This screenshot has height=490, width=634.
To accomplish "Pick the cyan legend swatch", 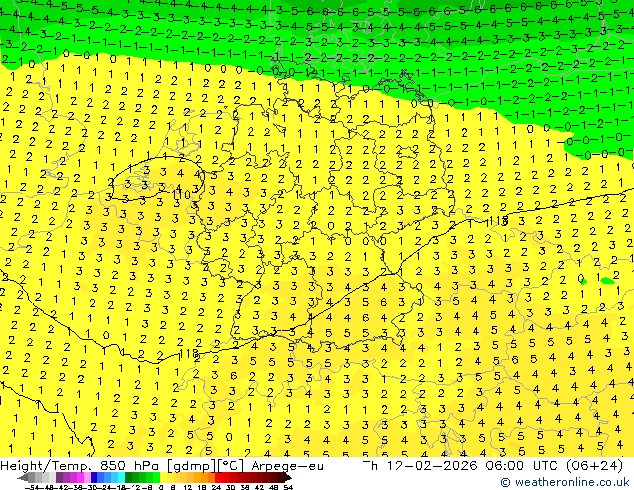I will (x=121, y=478).
